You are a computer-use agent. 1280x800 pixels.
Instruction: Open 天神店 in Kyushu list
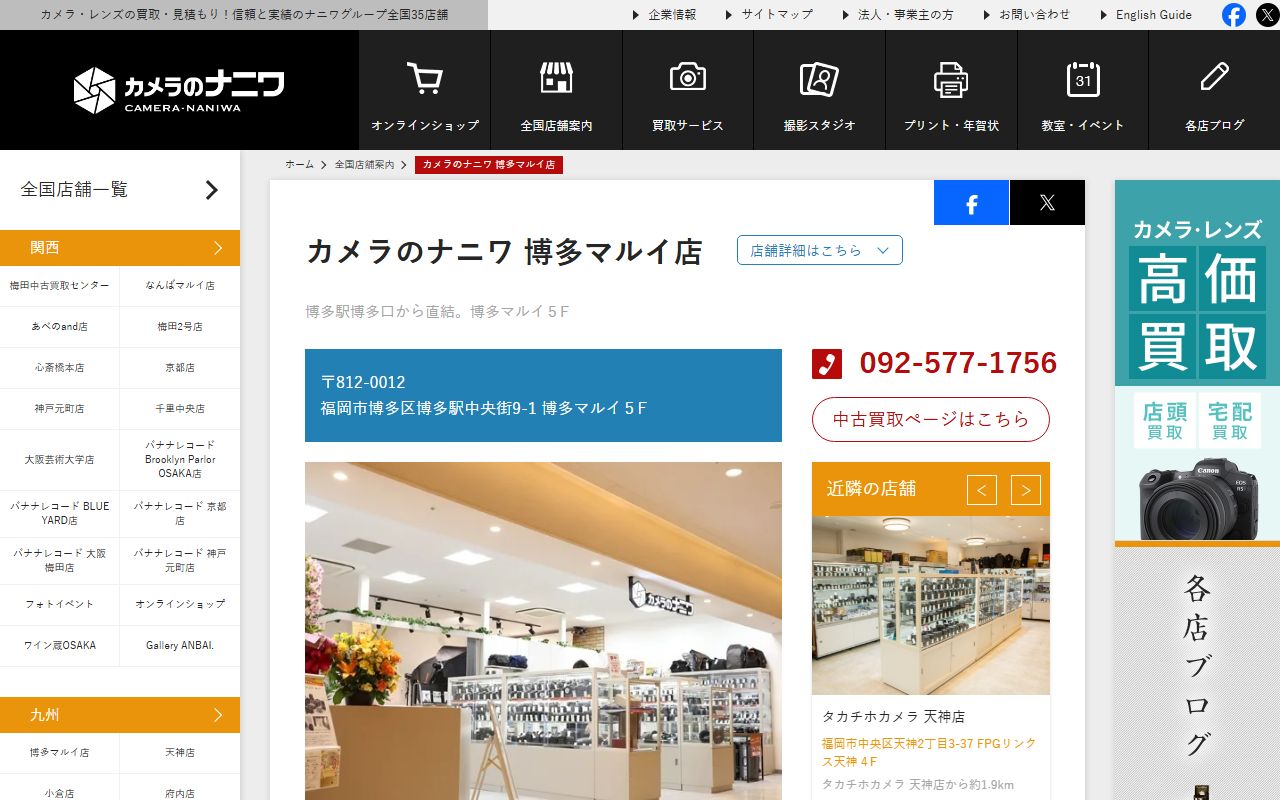pos(180,752)
